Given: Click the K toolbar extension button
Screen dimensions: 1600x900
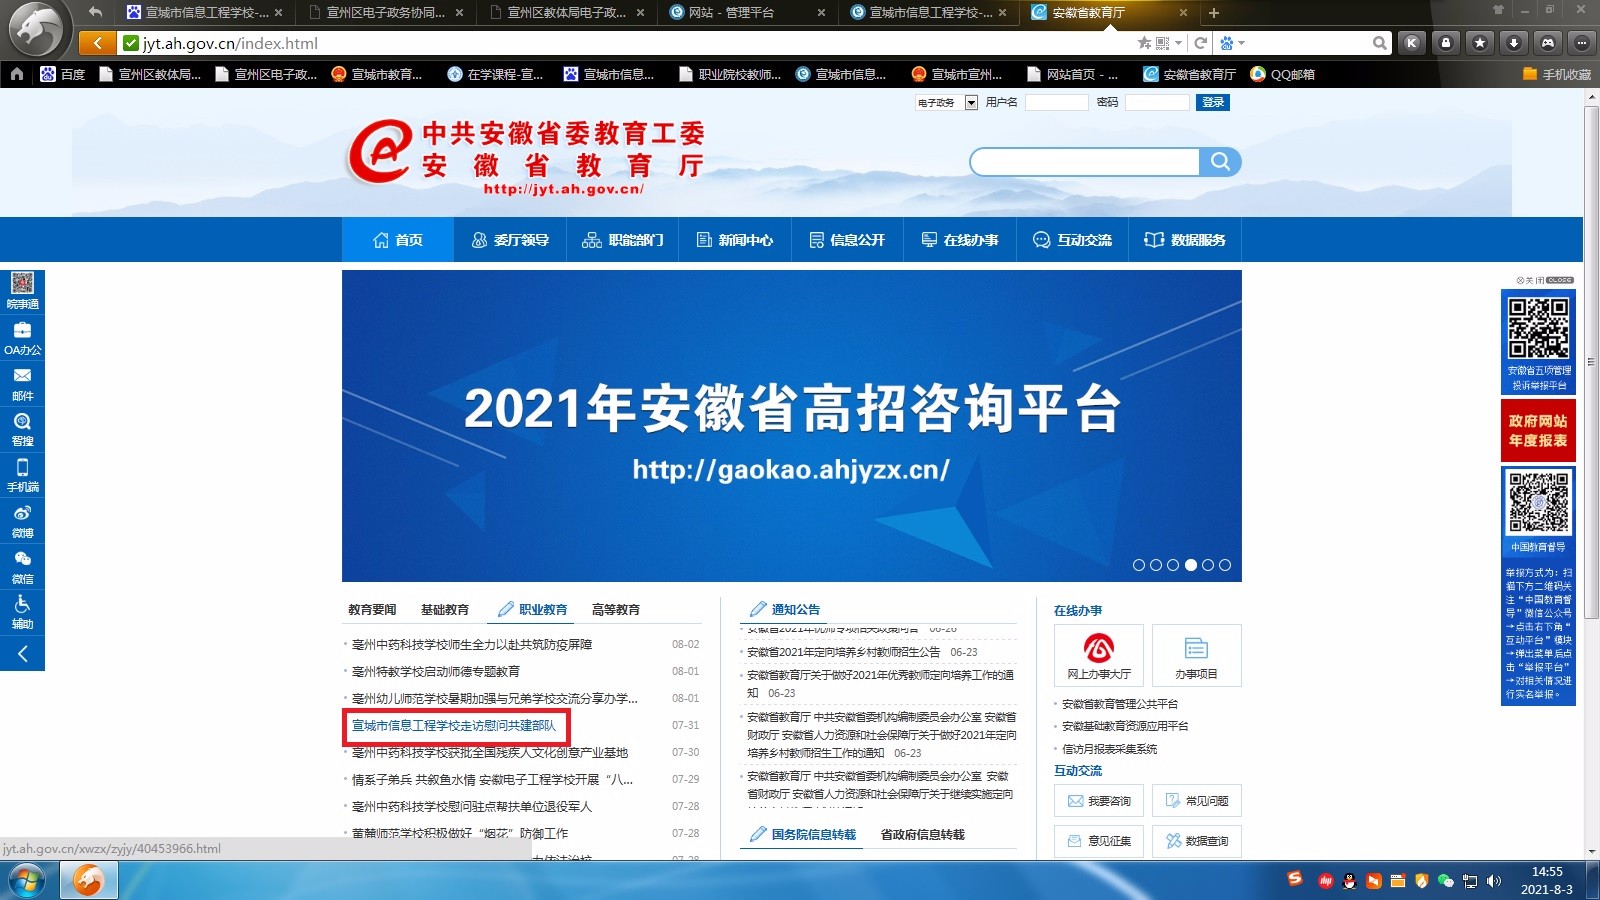Looking at the screenshot, I should point(1412,43).
